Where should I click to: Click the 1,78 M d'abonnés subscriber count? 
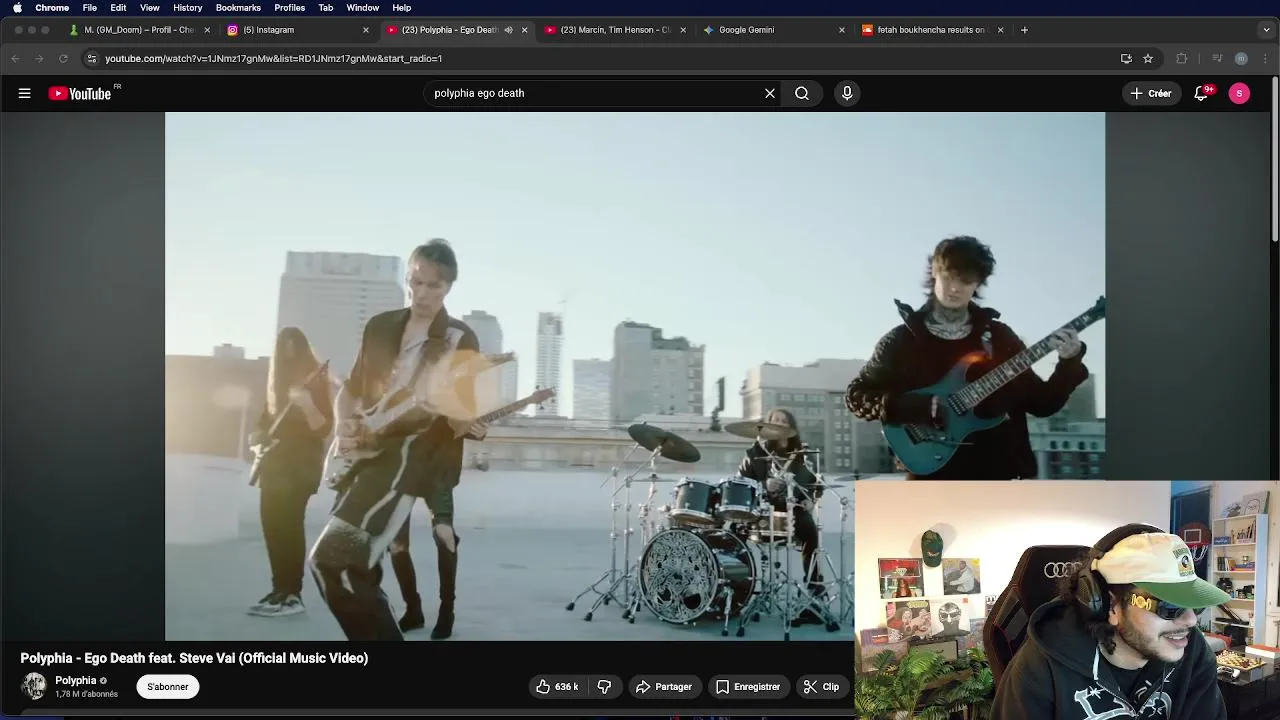[86, 694]
